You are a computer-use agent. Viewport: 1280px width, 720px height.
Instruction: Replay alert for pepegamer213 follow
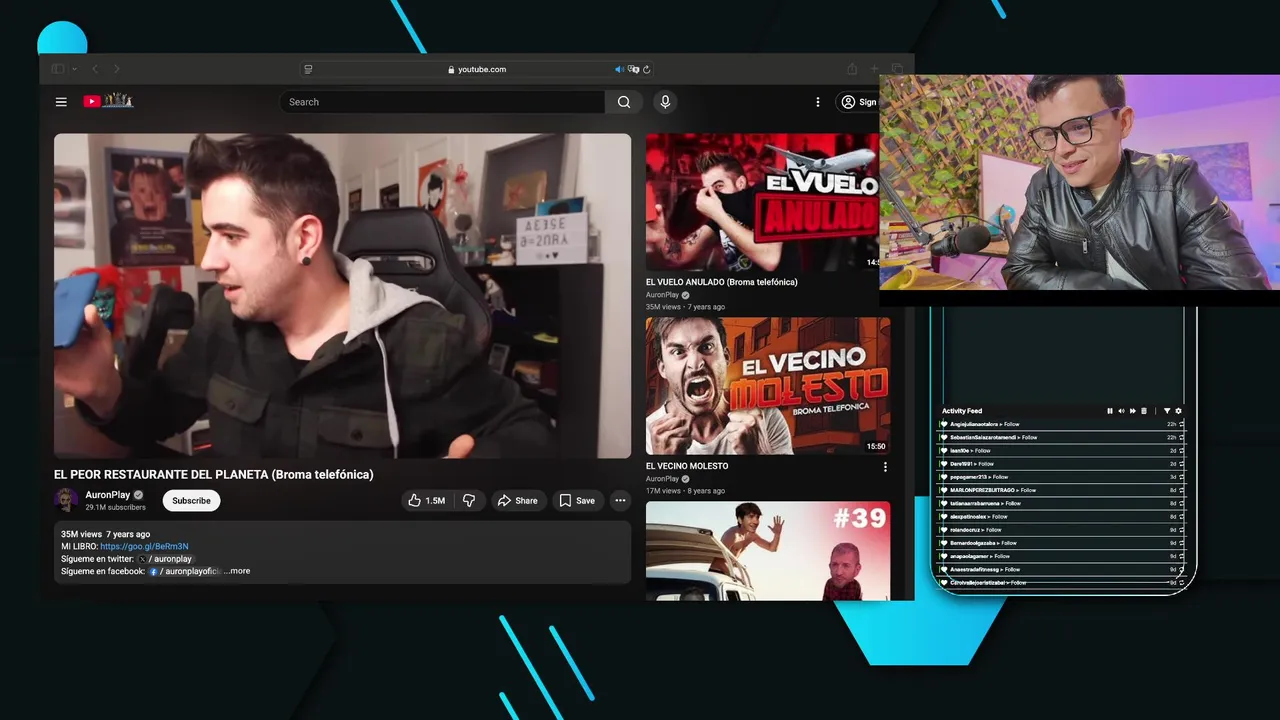(1181, 477)
